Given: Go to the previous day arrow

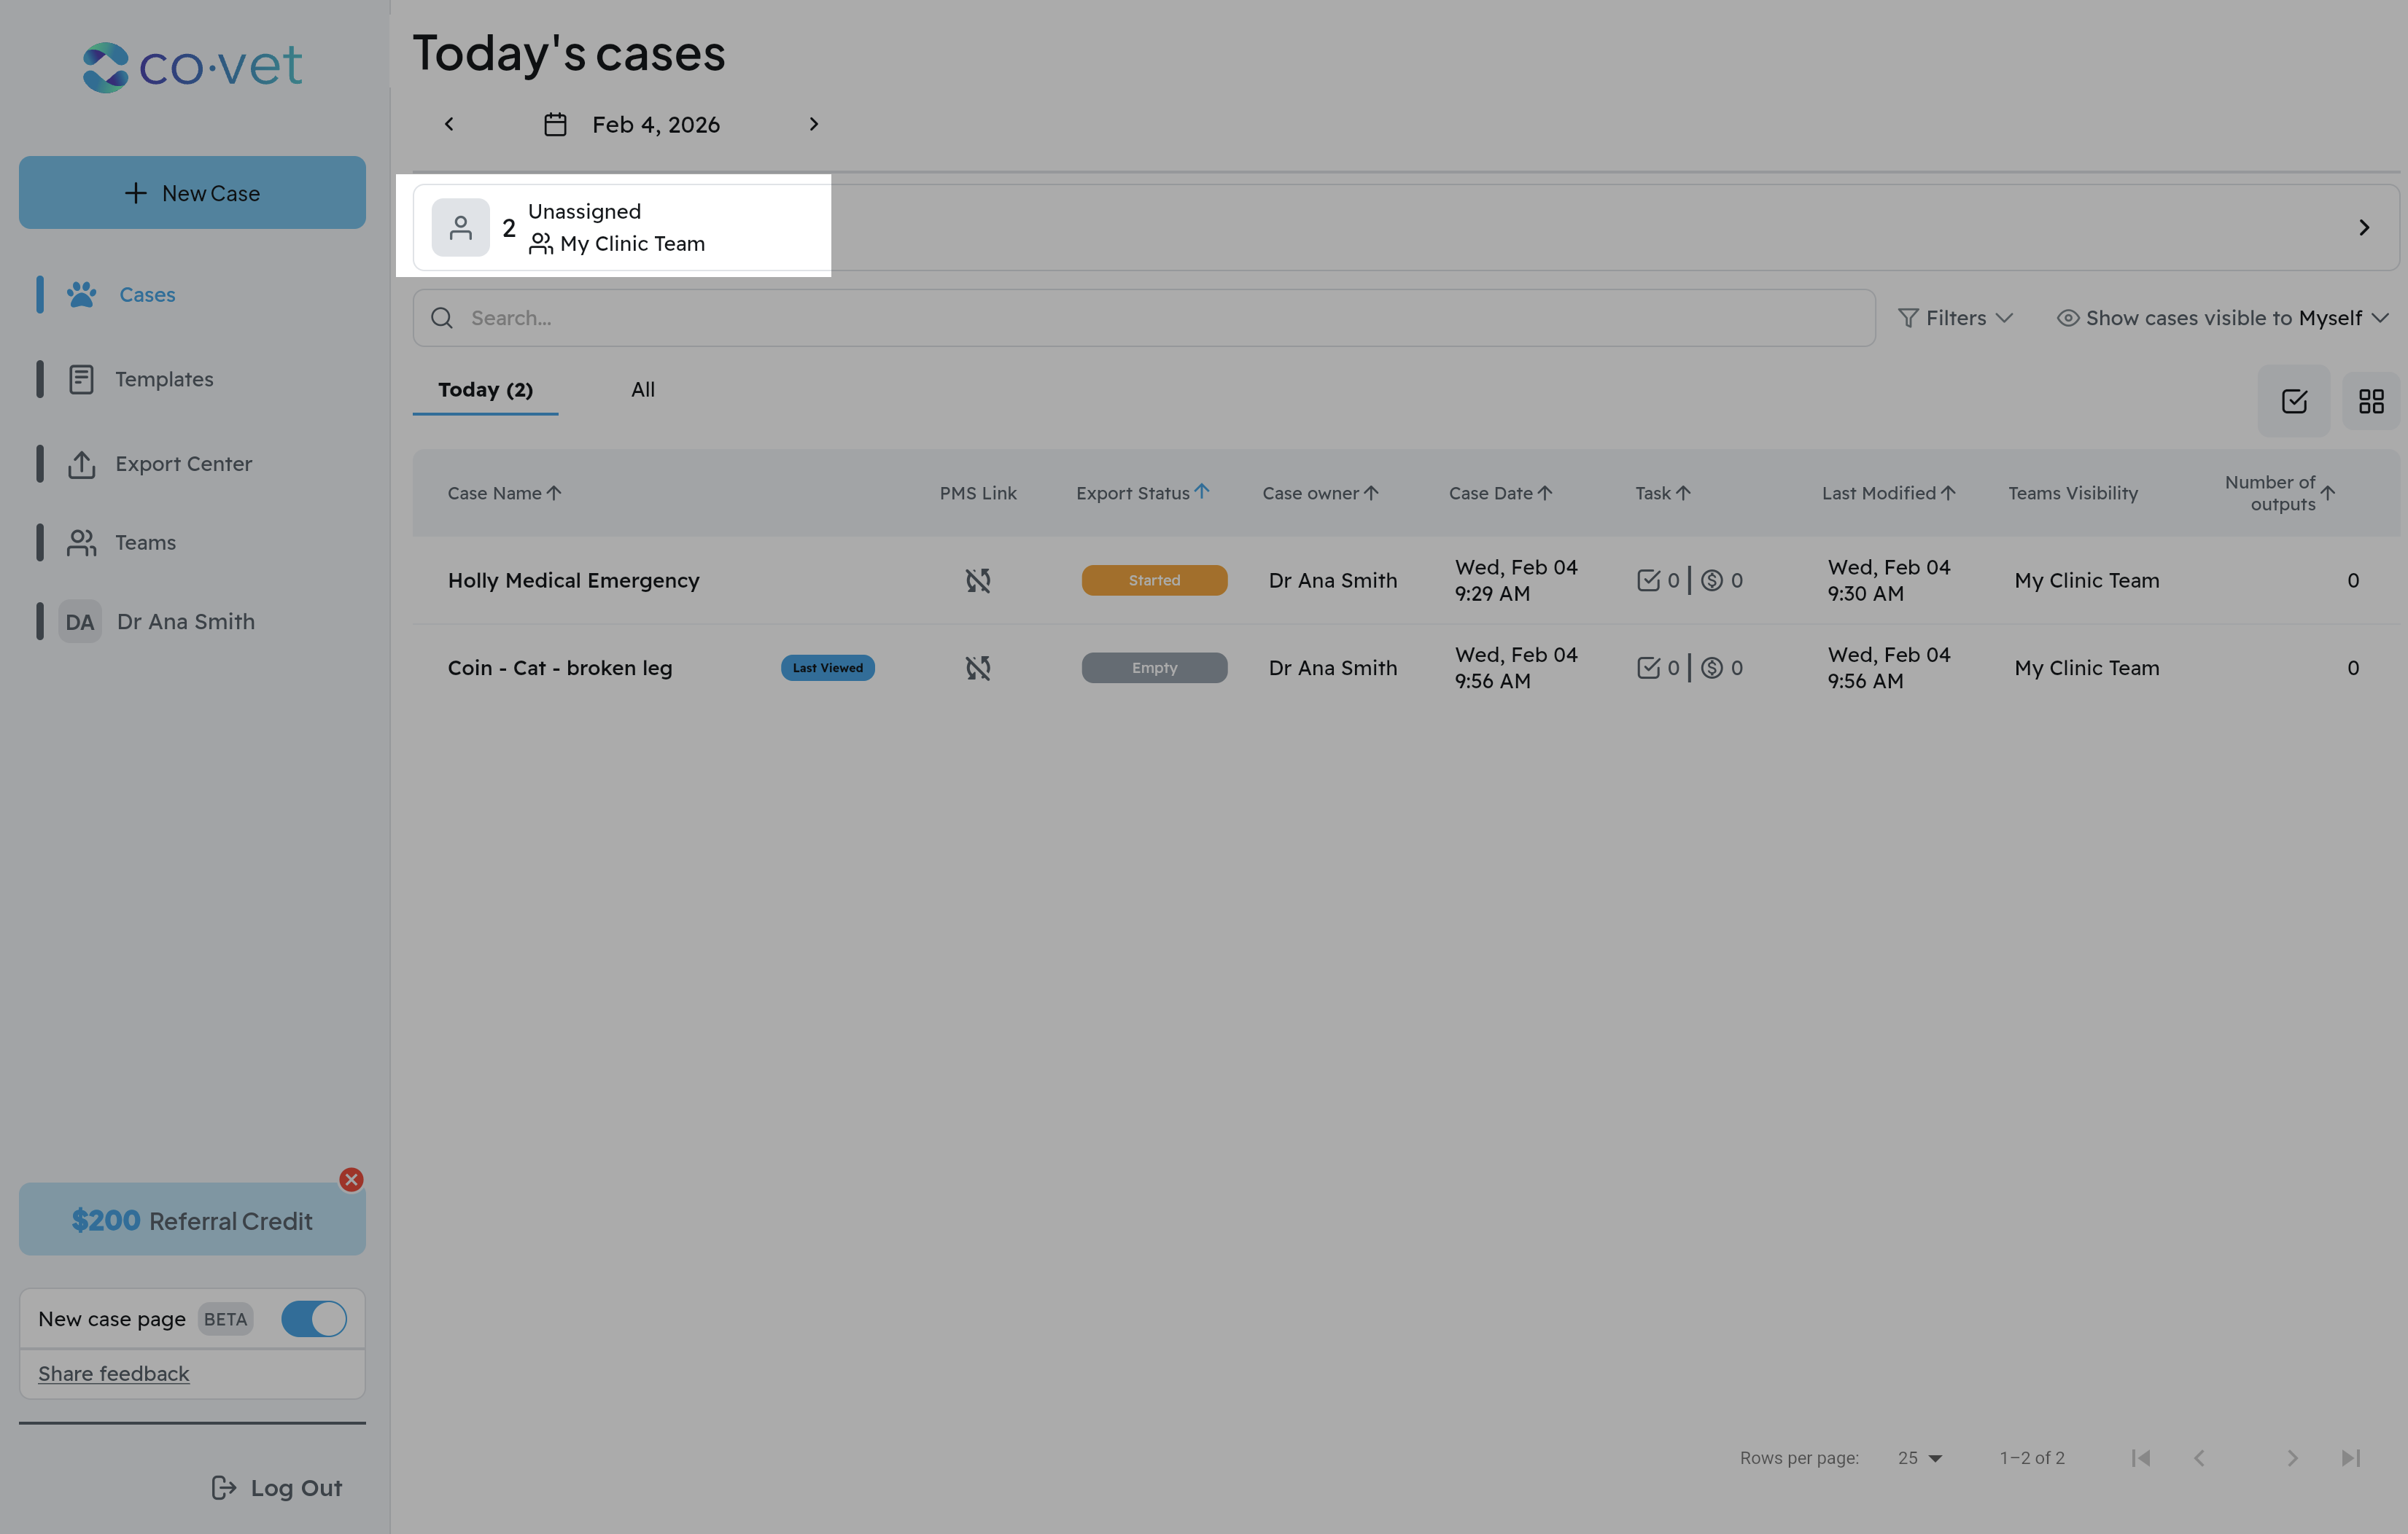Looking at the screenshot, I should [x=449, y=124].
